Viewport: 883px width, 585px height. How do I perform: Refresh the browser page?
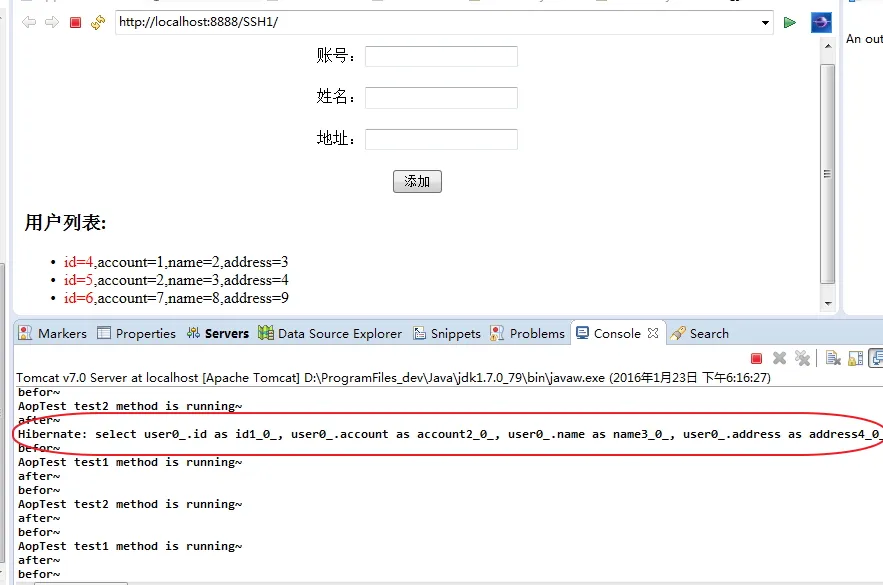(98, 23)
